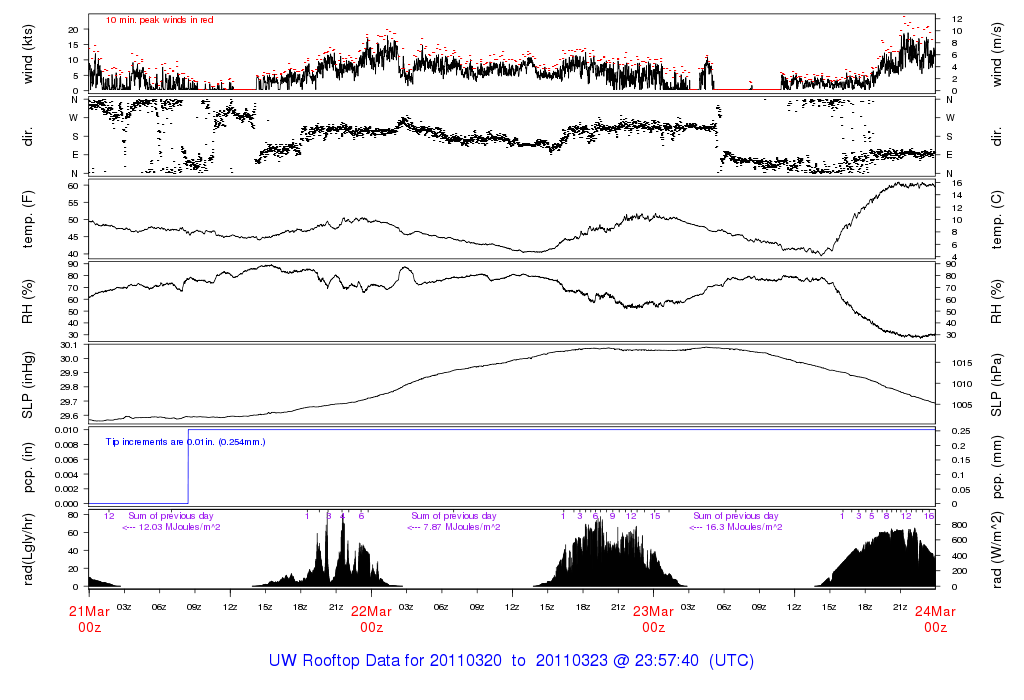This screenshot has height=700, width=1024.
Task: Click the '10 min. peak winds in red' note
Action: tap(159, 20)
